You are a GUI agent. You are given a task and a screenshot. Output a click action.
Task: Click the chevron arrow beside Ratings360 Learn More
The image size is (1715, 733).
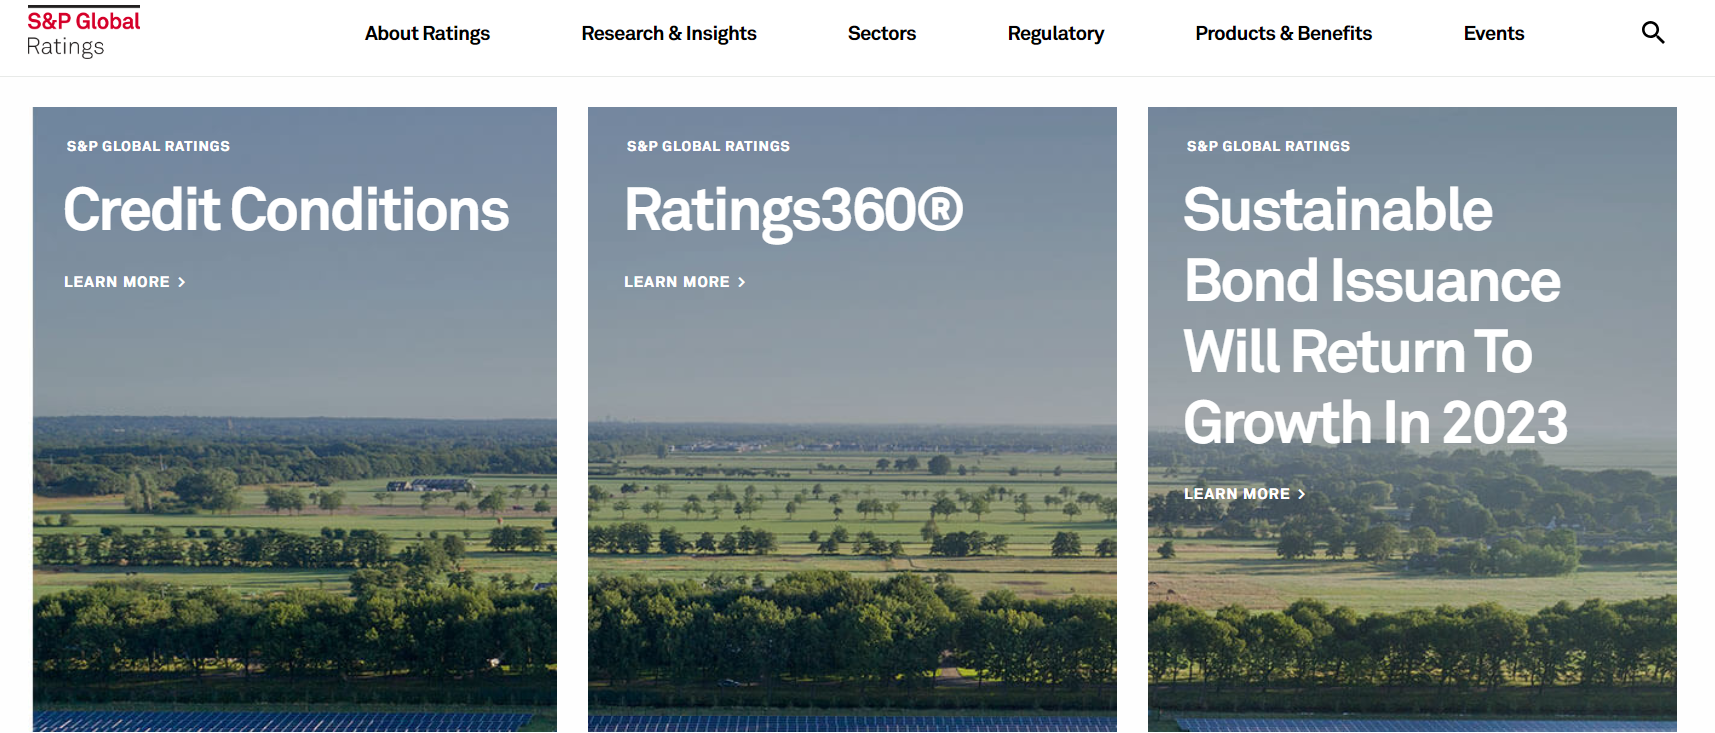point(742,283)
